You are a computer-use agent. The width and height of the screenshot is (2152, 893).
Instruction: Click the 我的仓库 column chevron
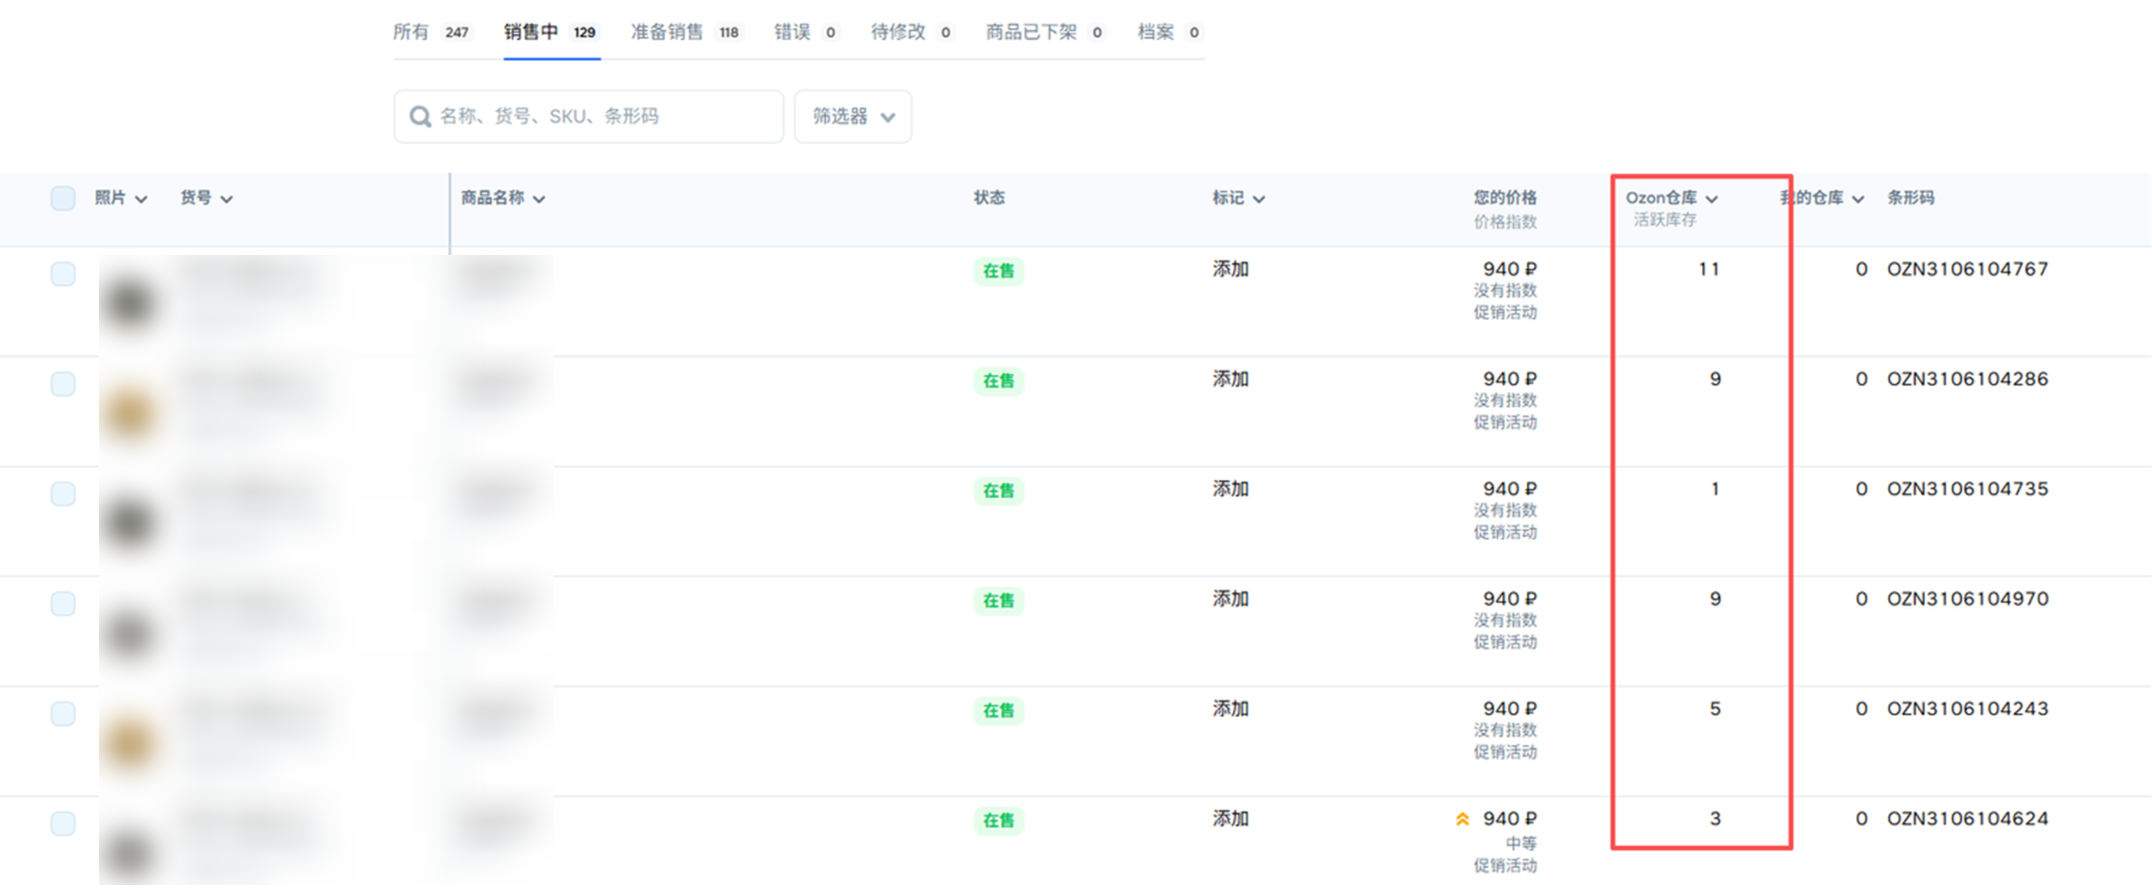point(1858,199)
